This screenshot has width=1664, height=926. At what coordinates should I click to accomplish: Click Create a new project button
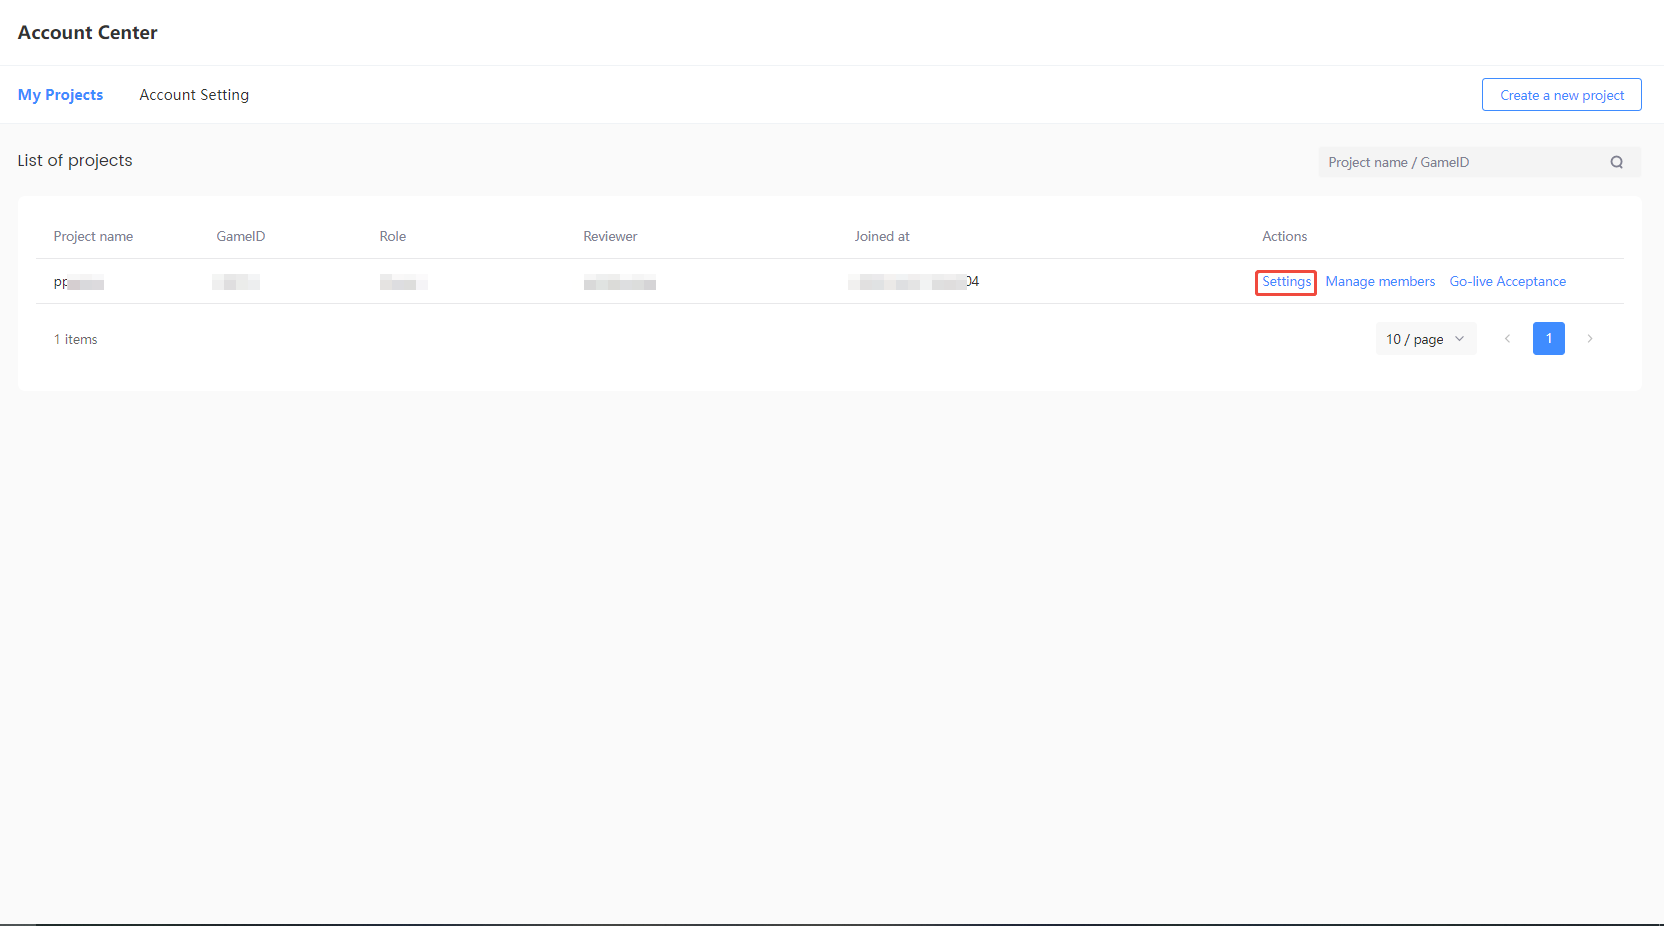tap(1561, 95)
